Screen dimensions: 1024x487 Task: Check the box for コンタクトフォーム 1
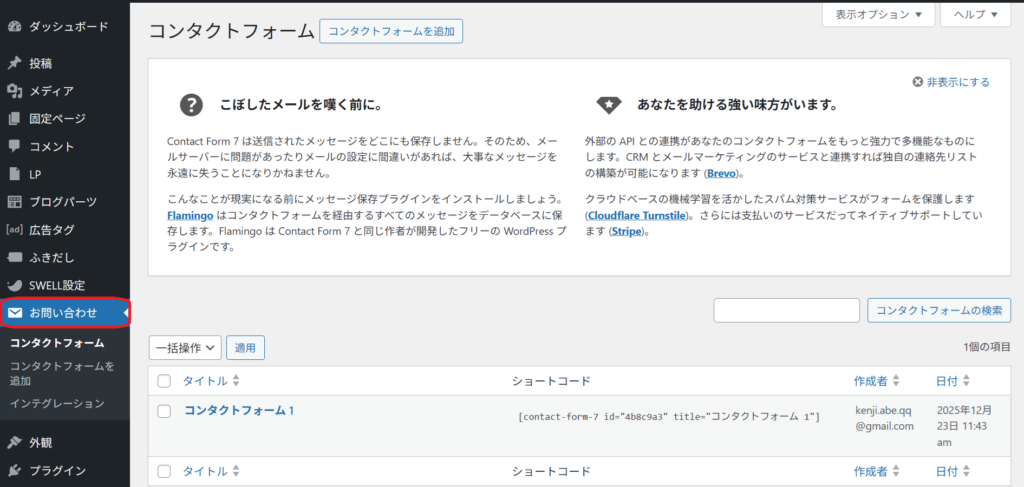[x=165, y=411]
